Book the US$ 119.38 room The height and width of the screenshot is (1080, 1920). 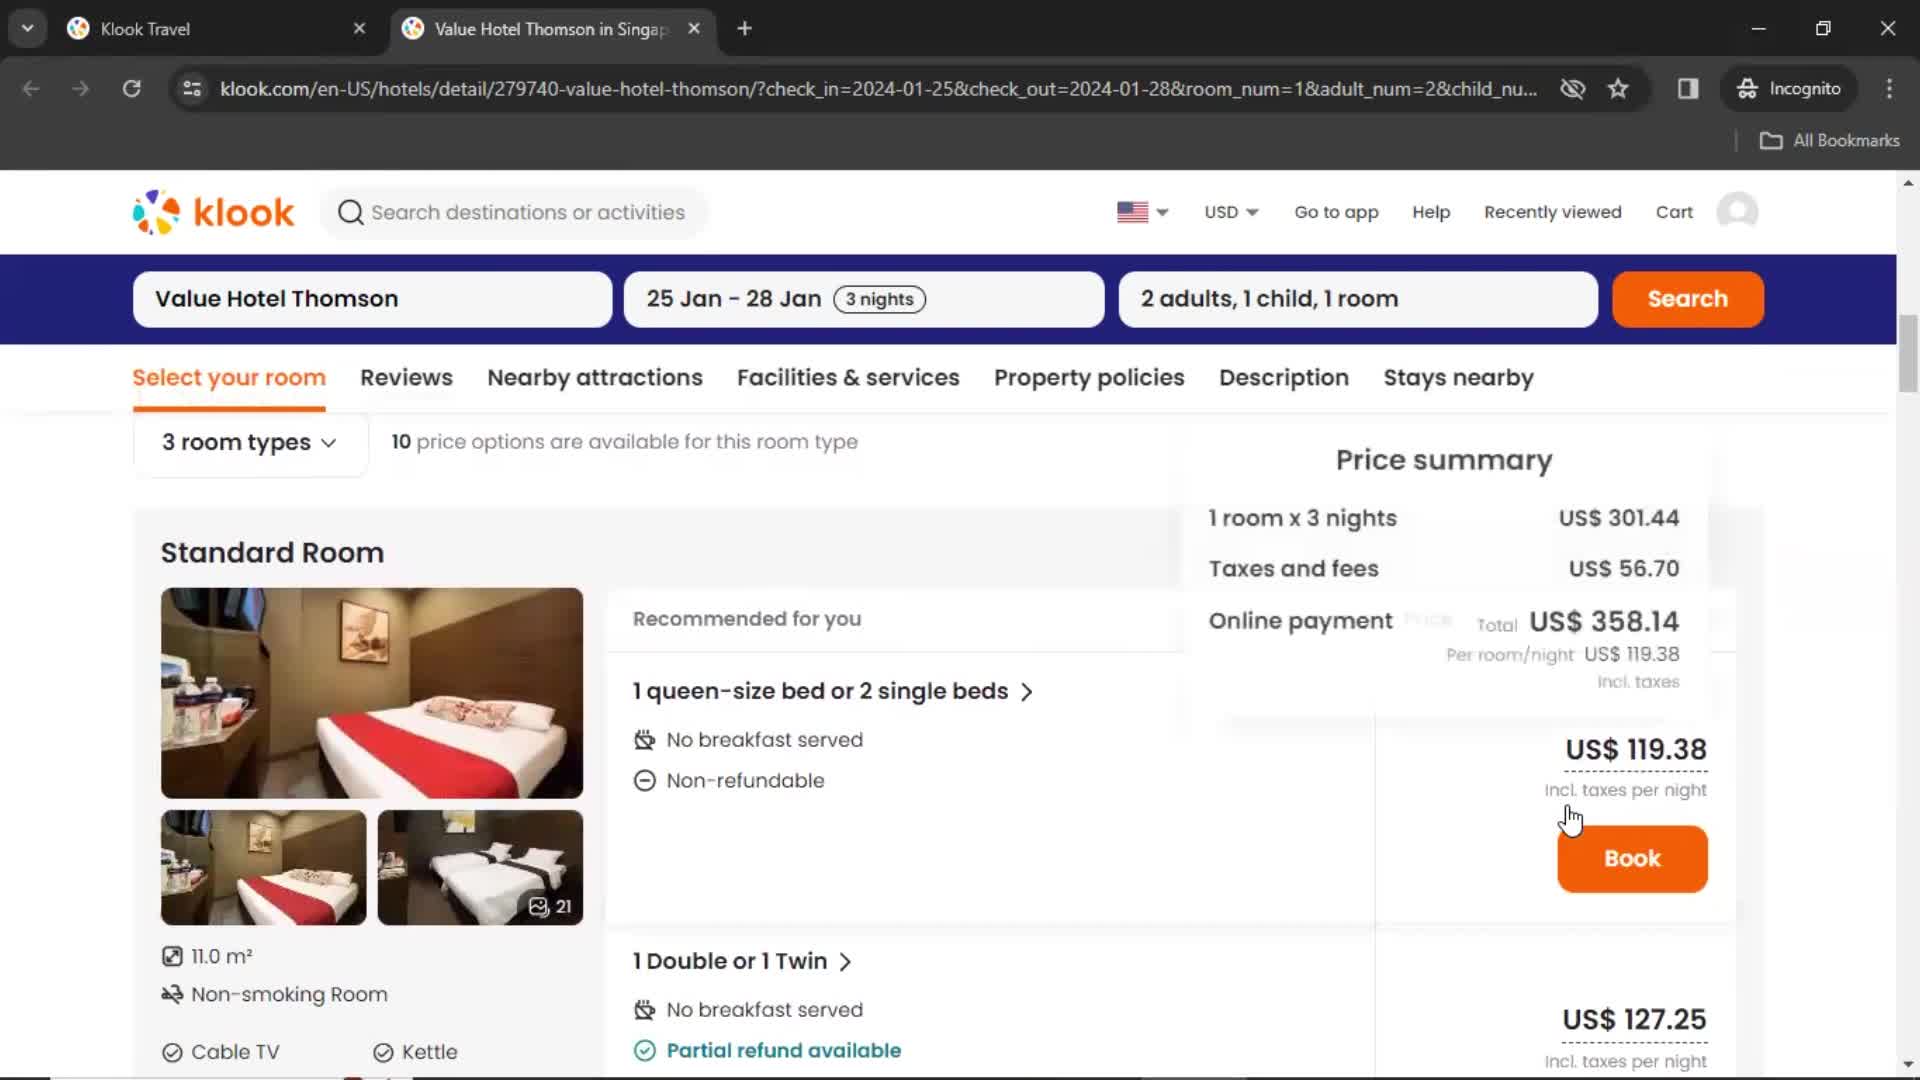pyautogui.click(x=1632, y=859)
